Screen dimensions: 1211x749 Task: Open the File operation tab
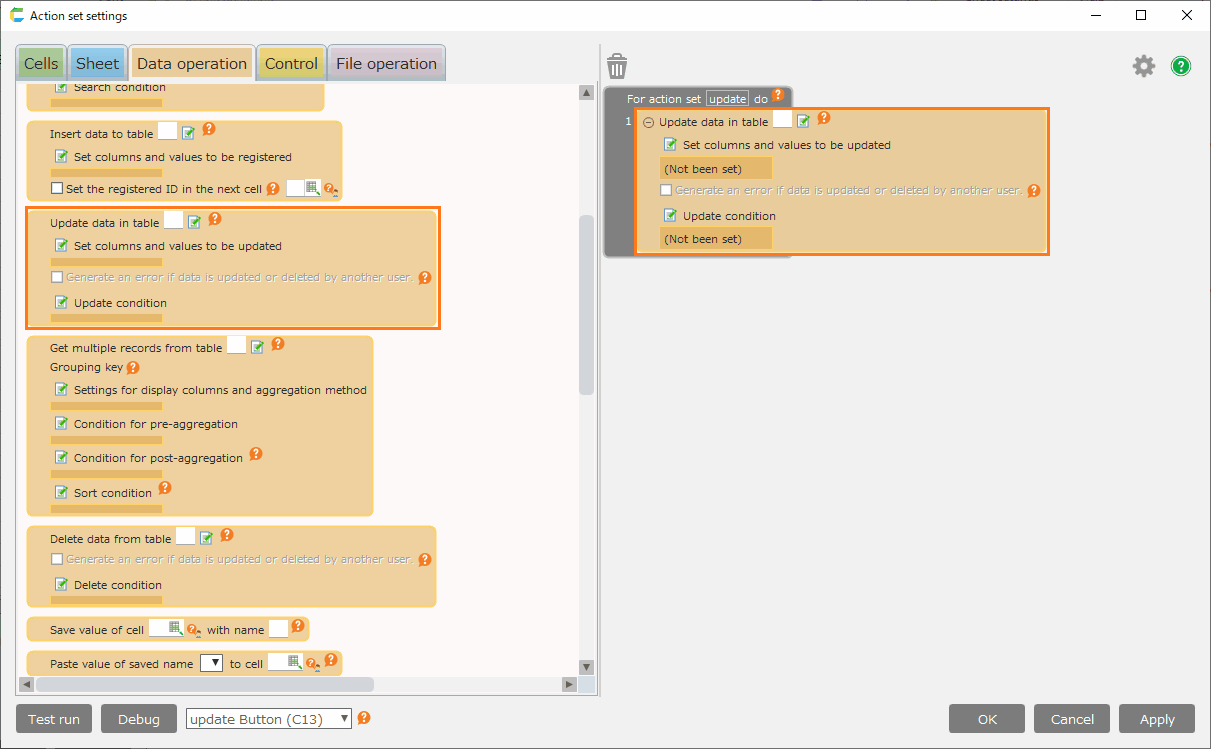click(386, 64)
